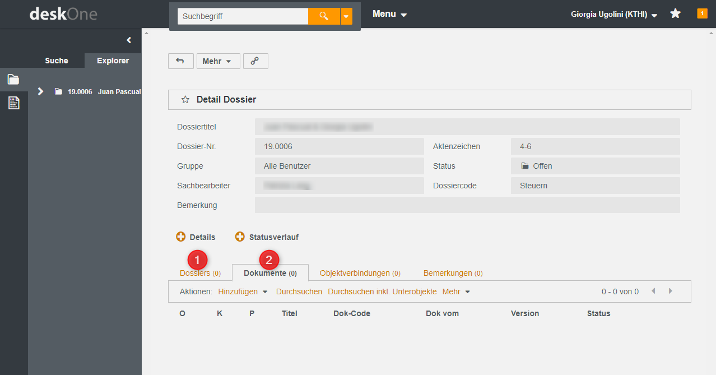Click into the Suchbegriff search field

tap(243, 16)
